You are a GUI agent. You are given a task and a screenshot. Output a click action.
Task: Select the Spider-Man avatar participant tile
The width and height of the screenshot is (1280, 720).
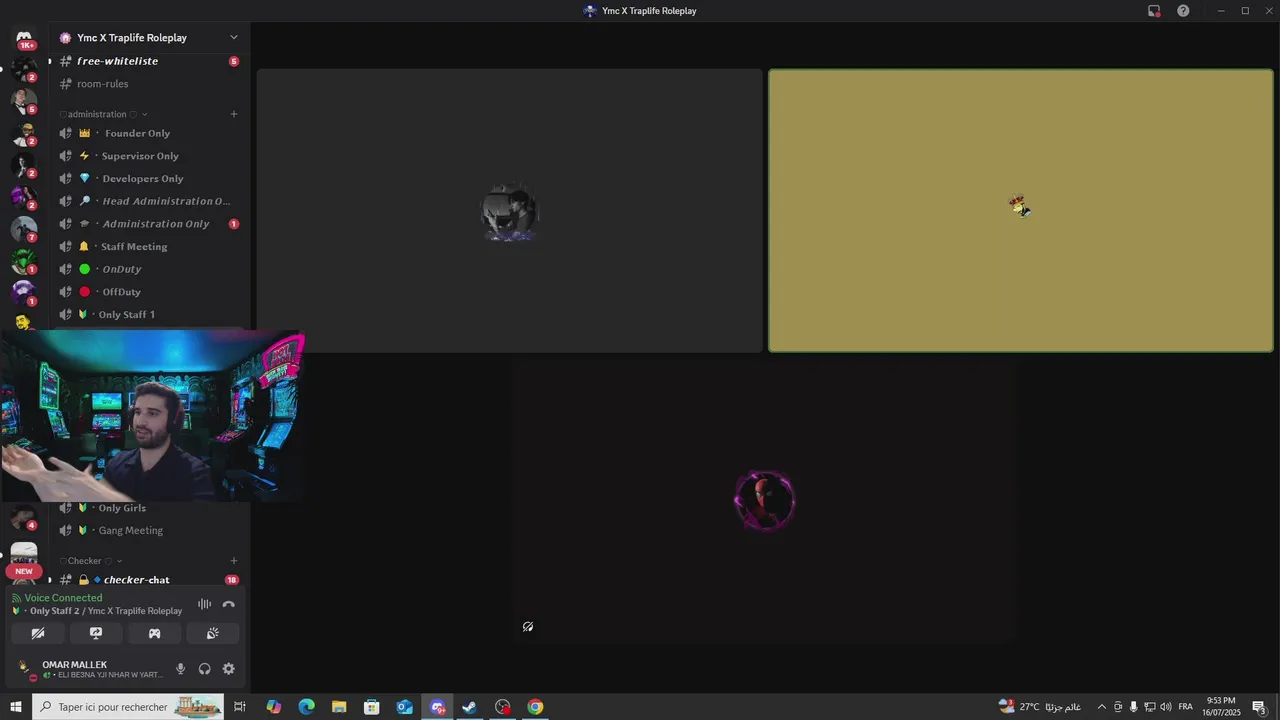pos(765,500)
